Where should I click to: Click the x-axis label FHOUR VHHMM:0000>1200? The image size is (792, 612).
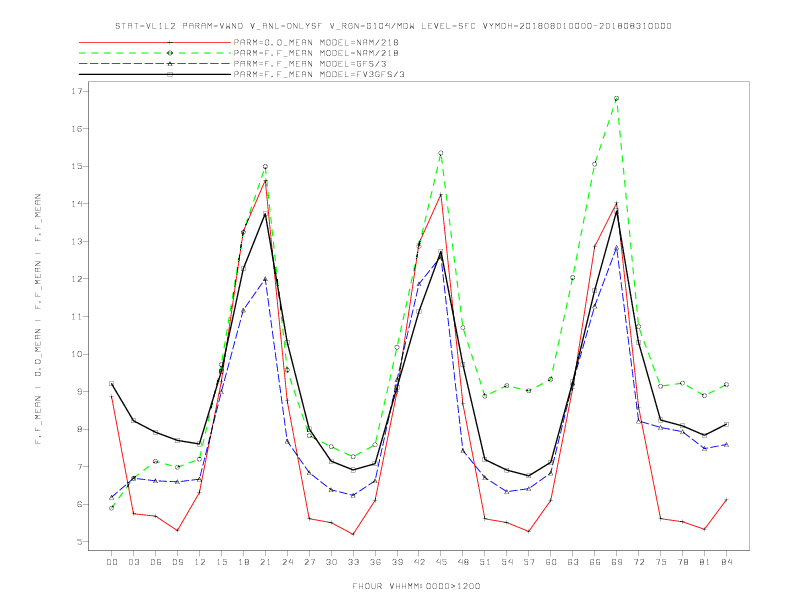point(416,586)
